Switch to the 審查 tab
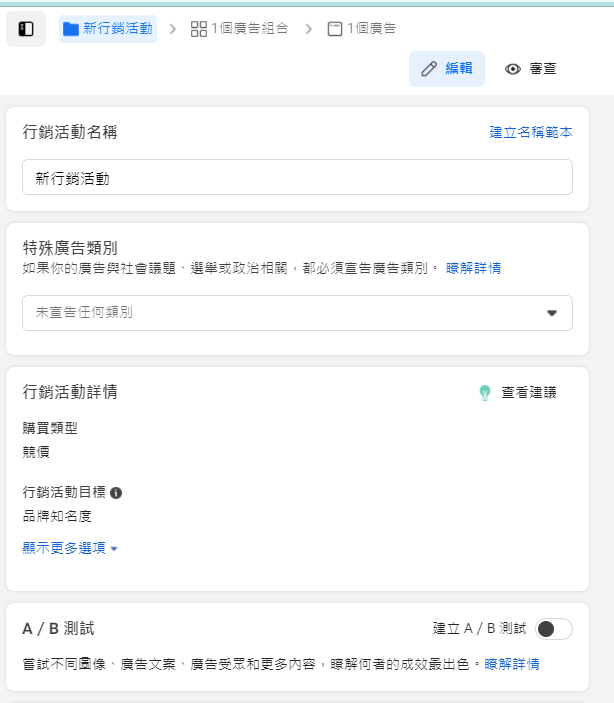Image resolution: width=614 pixels, height=703 pixels. click(x=531, y=69)
